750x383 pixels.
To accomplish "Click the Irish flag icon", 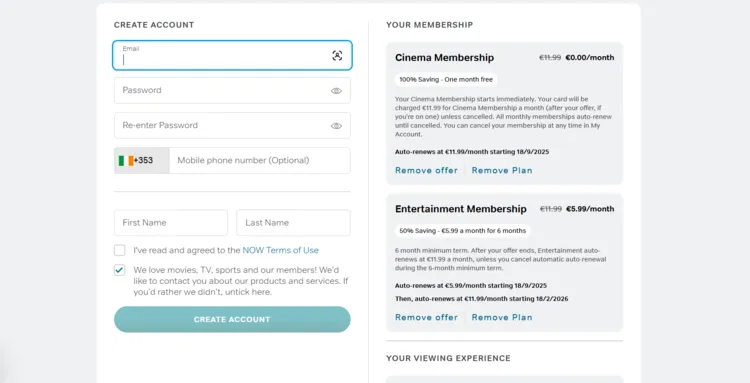I will click(126, 161).
